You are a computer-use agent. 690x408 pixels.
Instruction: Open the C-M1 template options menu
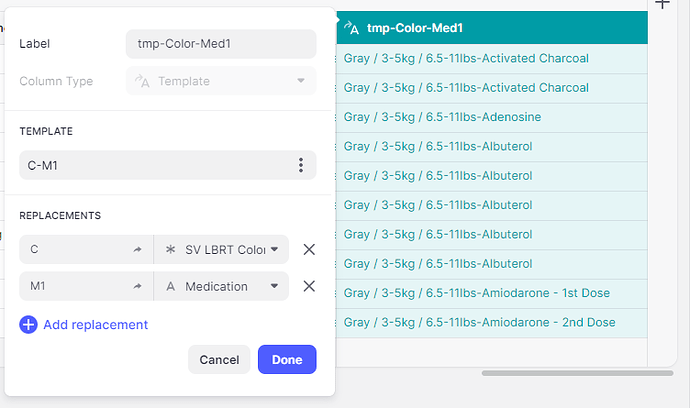[301, 165]
